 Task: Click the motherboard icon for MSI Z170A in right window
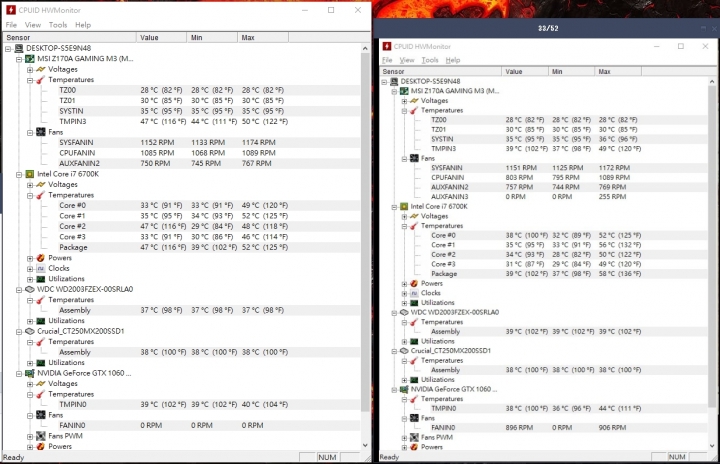point(404,91)
